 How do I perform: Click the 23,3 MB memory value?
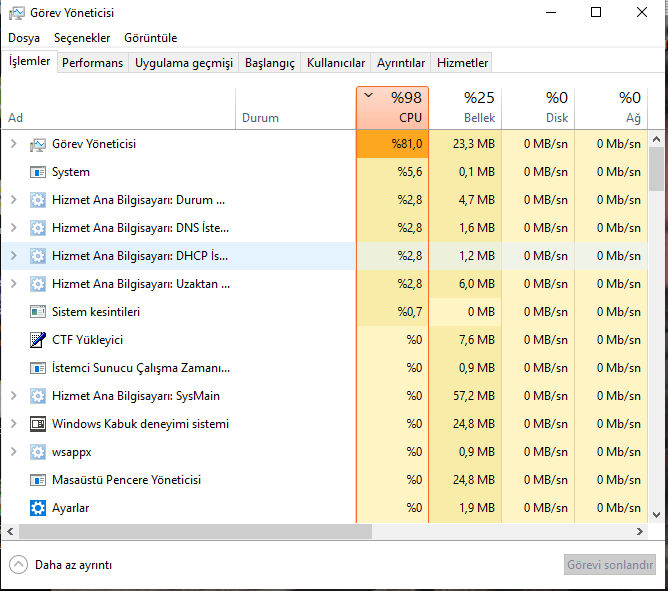[473, 144]
